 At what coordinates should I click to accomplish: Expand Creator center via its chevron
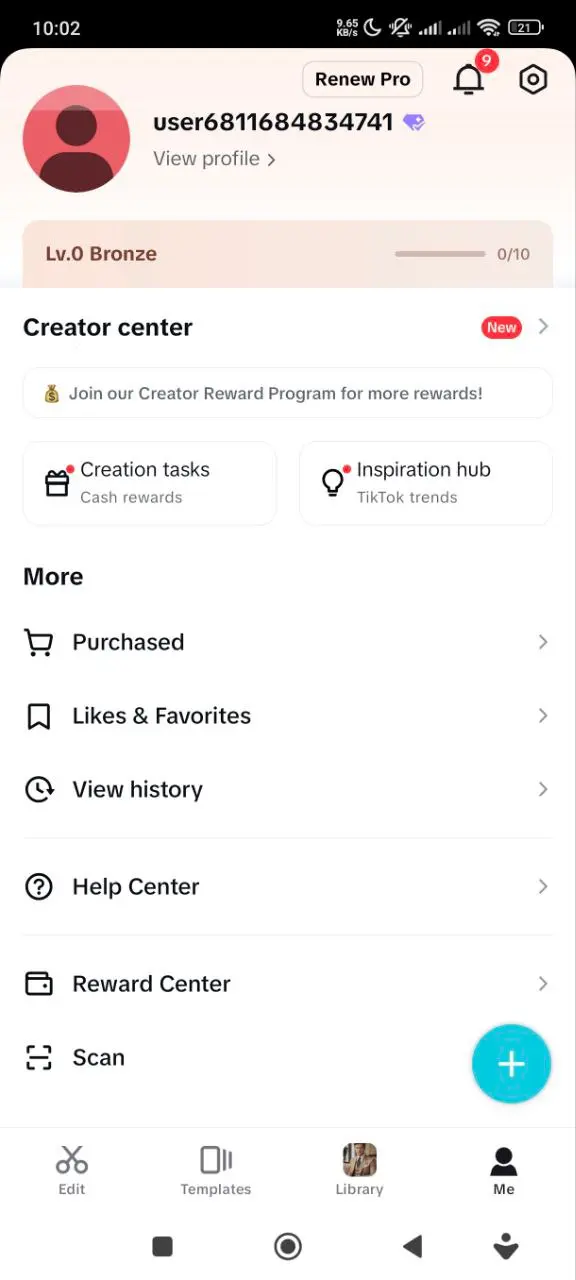[x=543, y=327]
